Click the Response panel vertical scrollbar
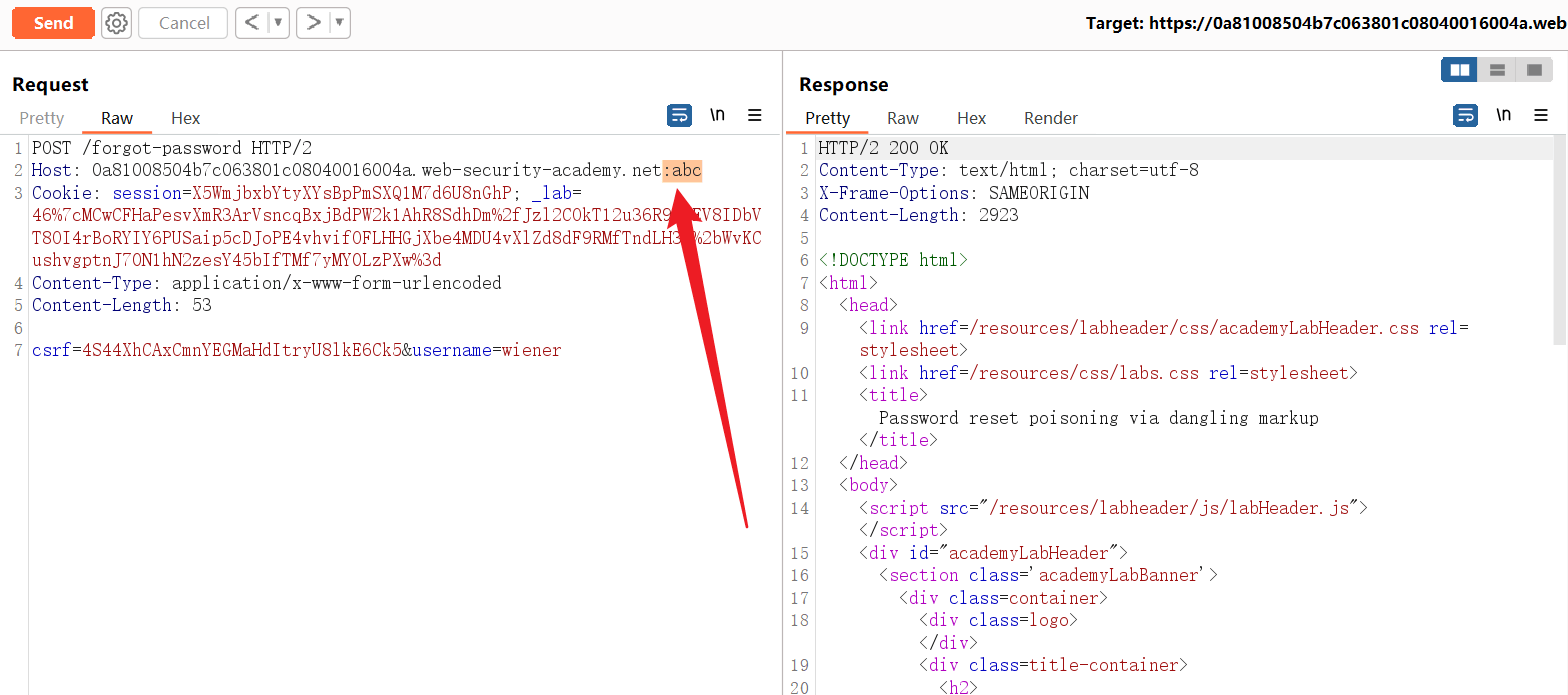Screen dimensions: 1568x695 coord(1560,240)
